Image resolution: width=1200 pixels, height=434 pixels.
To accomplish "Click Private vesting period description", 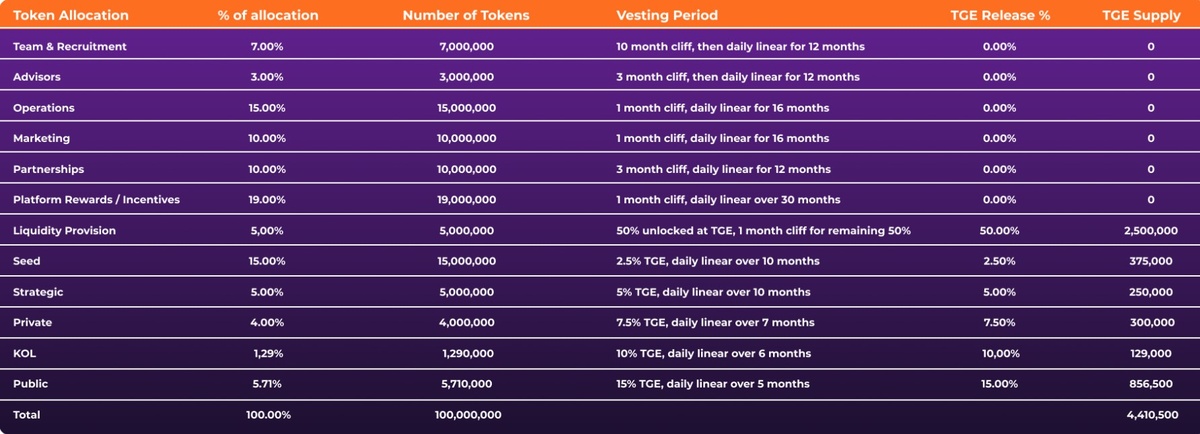I will (715, 322).
